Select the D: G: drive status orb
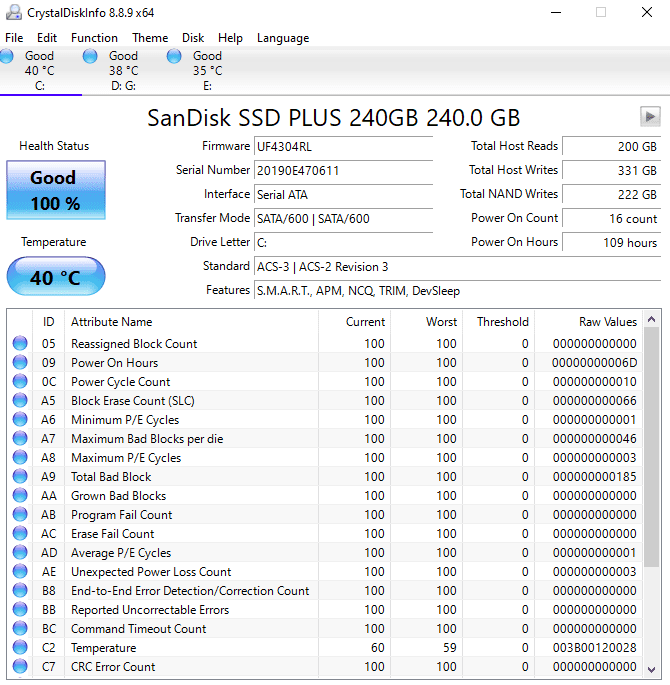 [91, 57]
